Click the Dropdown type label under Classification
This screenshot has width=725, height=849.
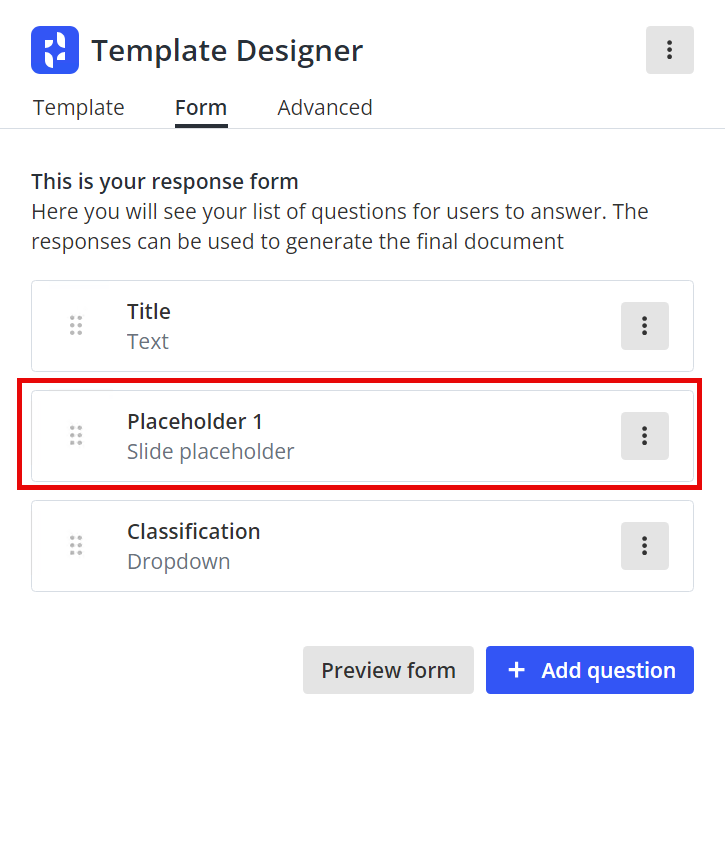(x=179, y=562)
